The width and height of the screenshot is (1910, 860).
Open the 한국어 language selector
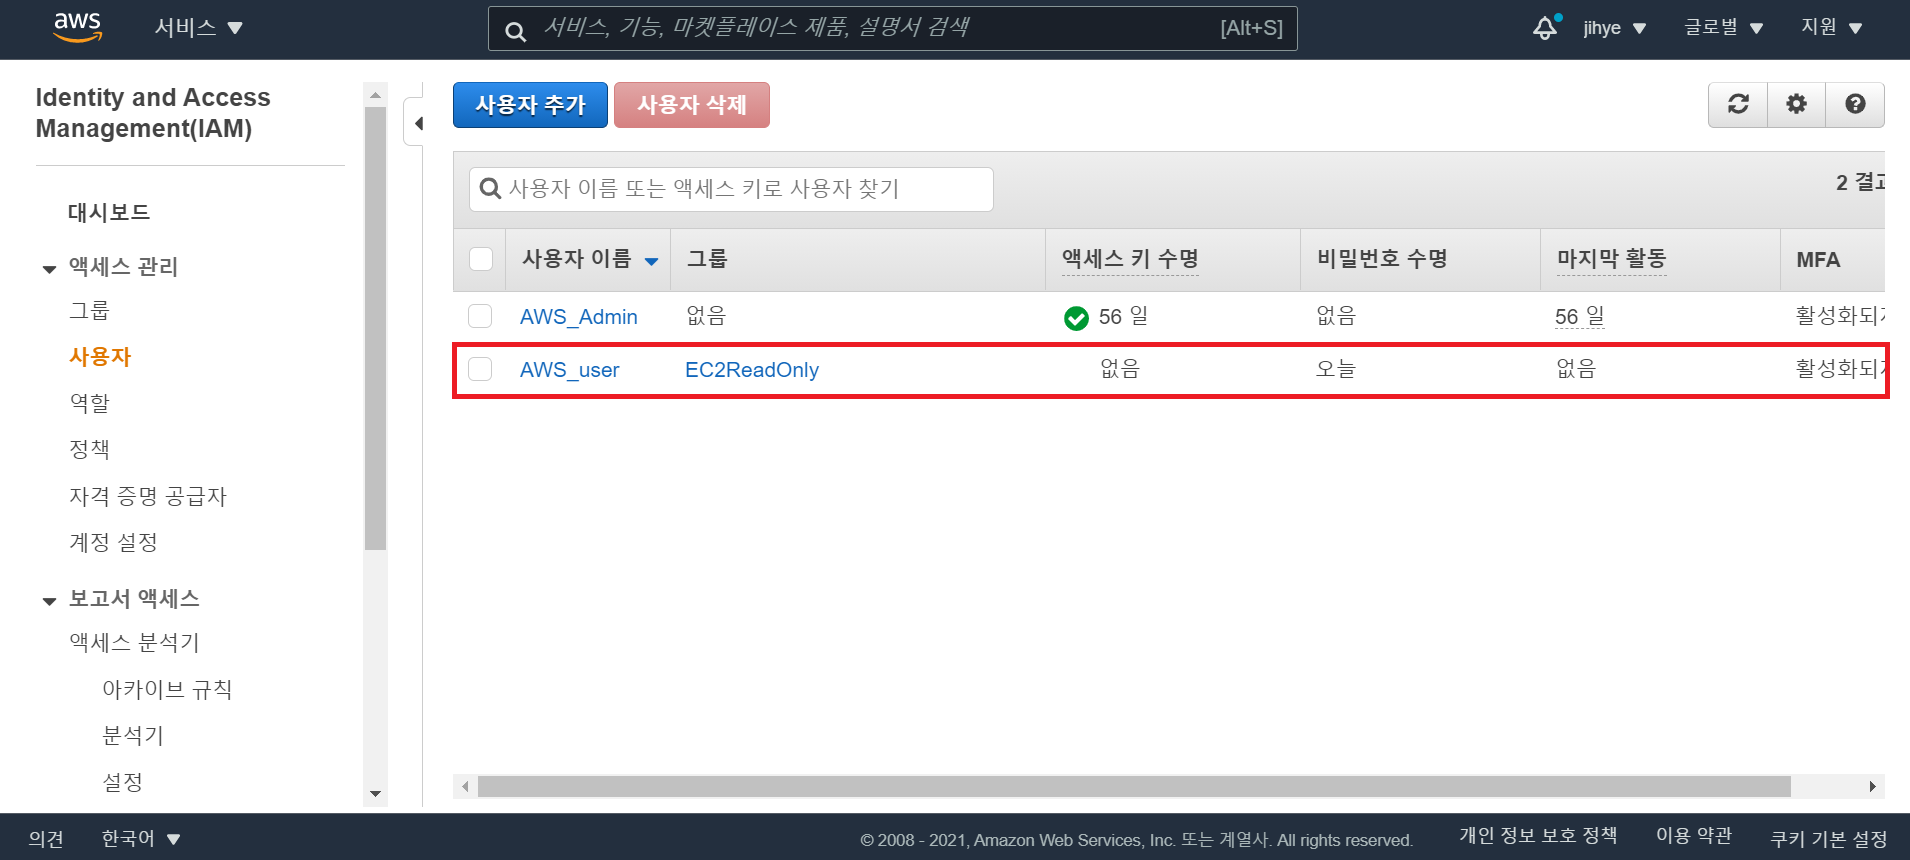pyautogui.click(x=140, y=838)
